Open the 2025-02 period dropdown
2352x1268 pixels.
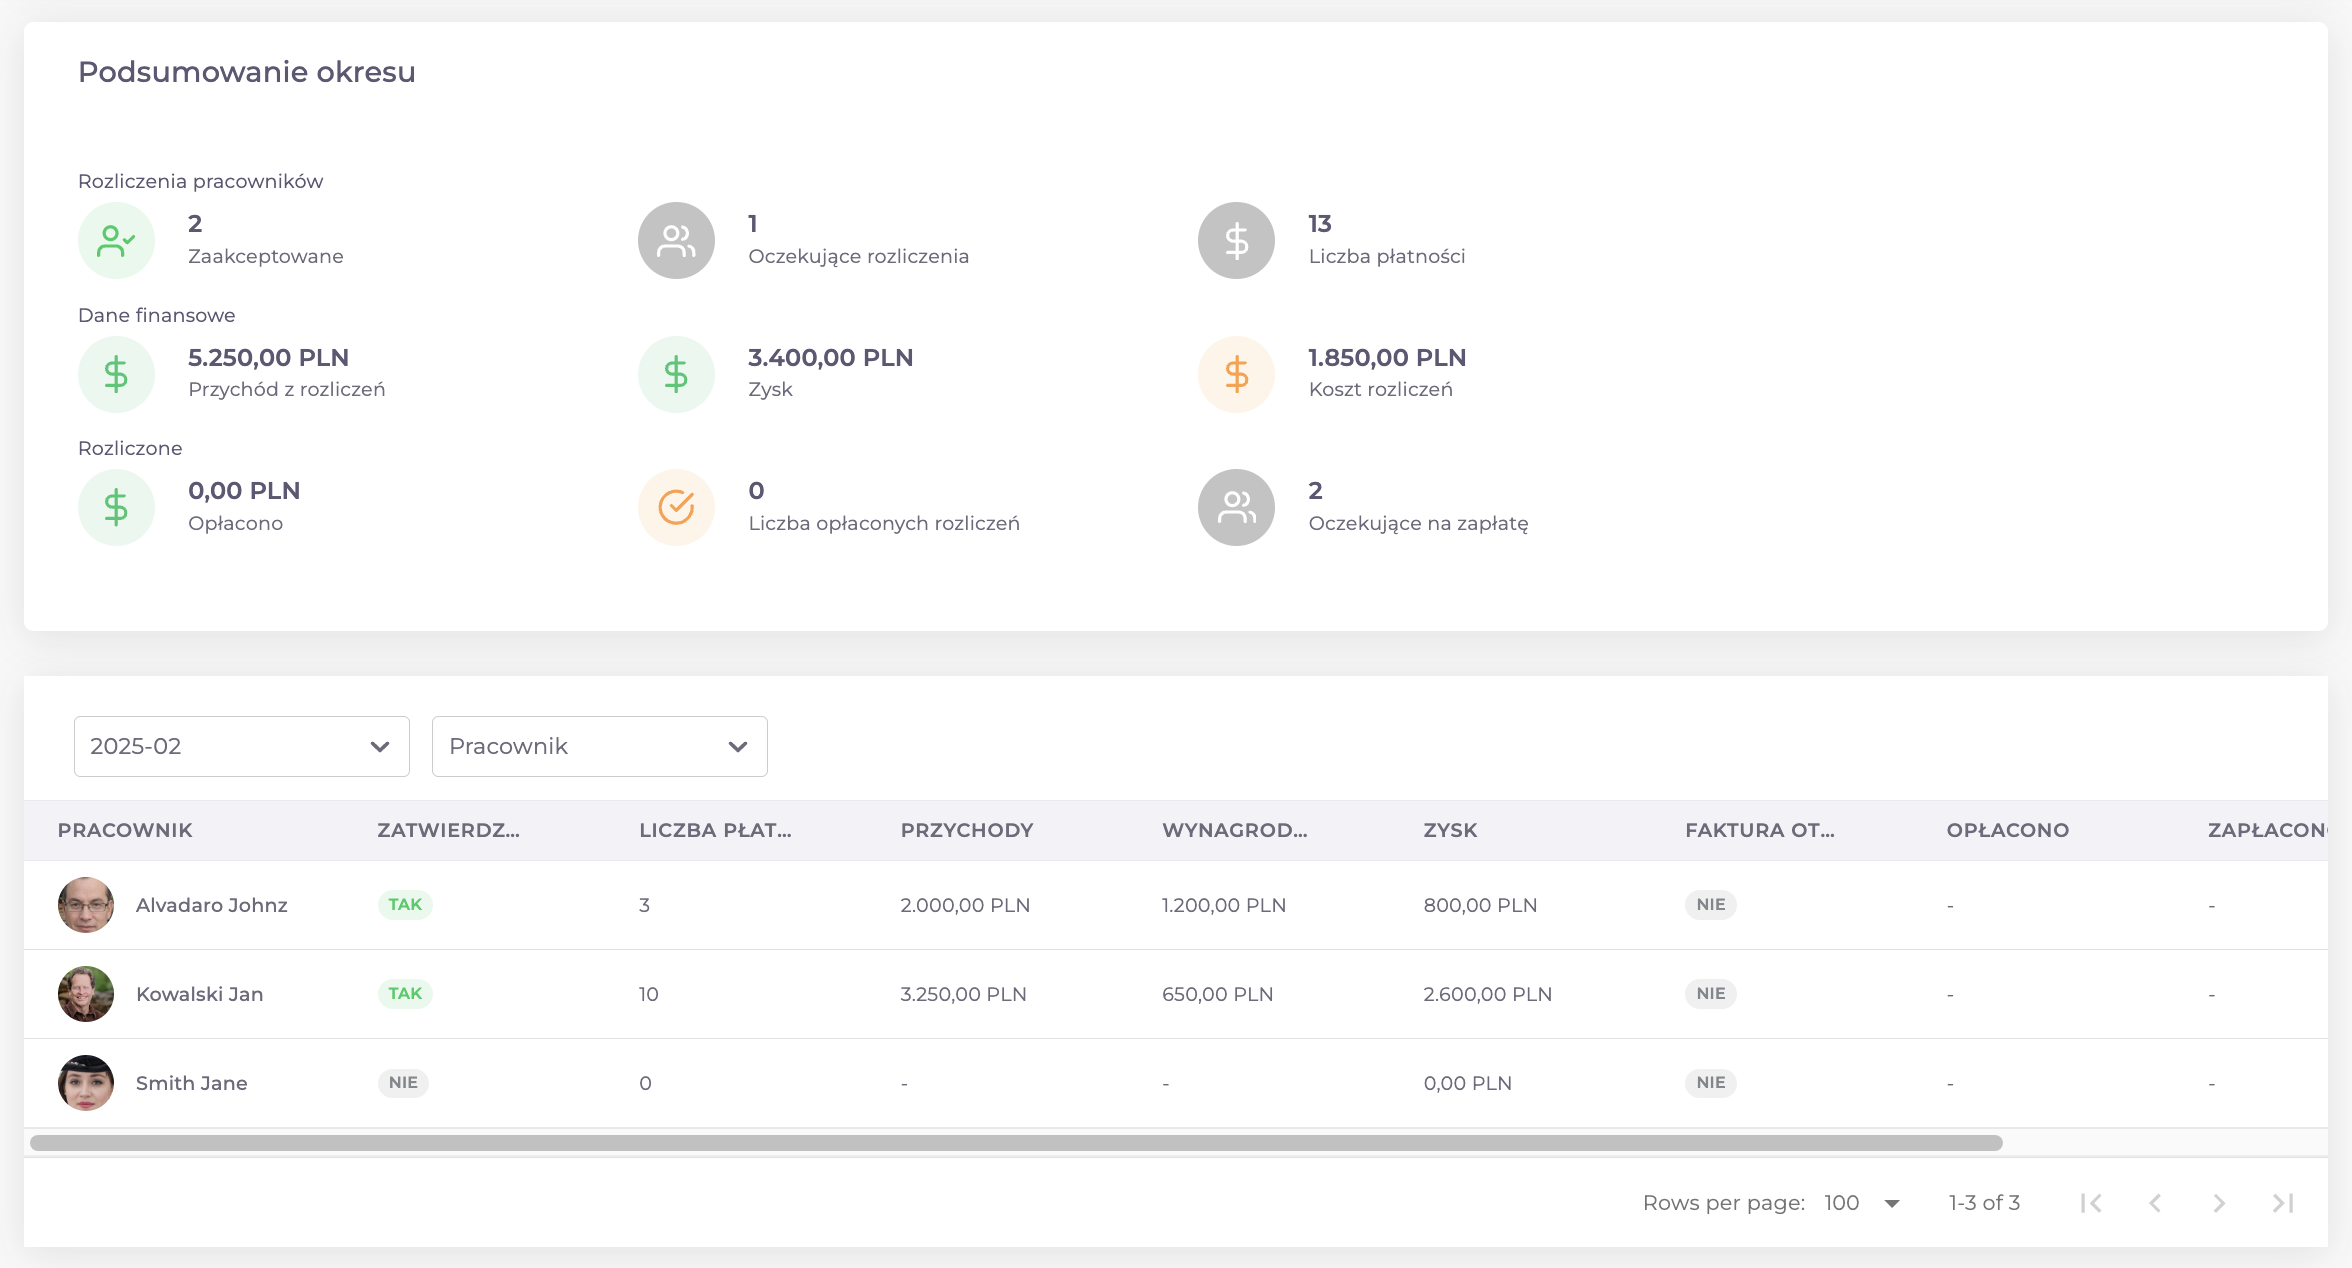coord(241,746)
